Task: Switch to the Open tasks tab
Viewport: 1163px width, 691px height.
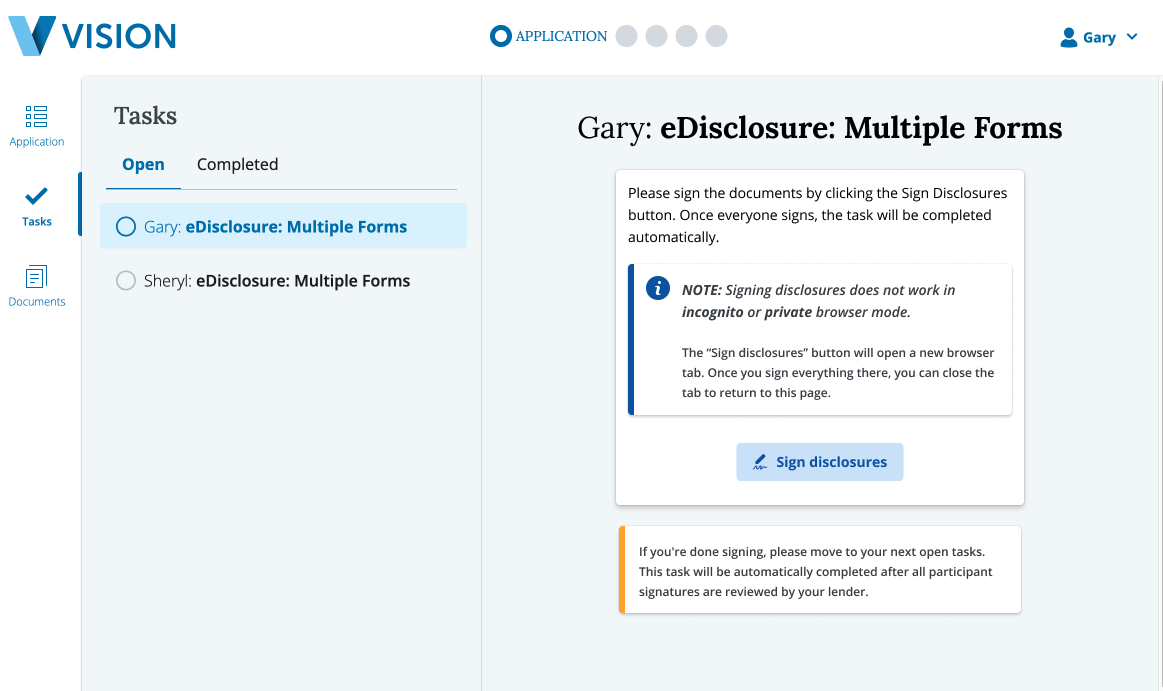Action: click(143, 164)
